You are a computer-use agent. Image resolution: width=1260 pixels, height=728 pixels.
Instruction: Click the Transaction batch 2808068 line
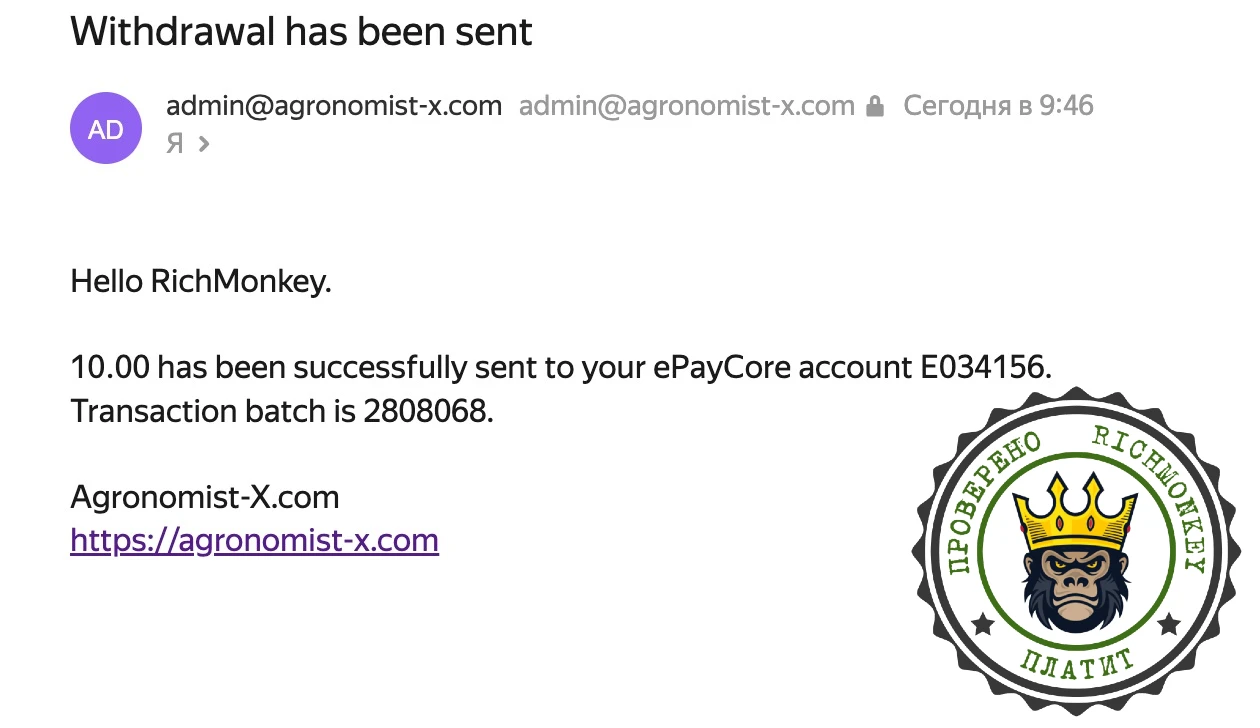click(282, 411)
